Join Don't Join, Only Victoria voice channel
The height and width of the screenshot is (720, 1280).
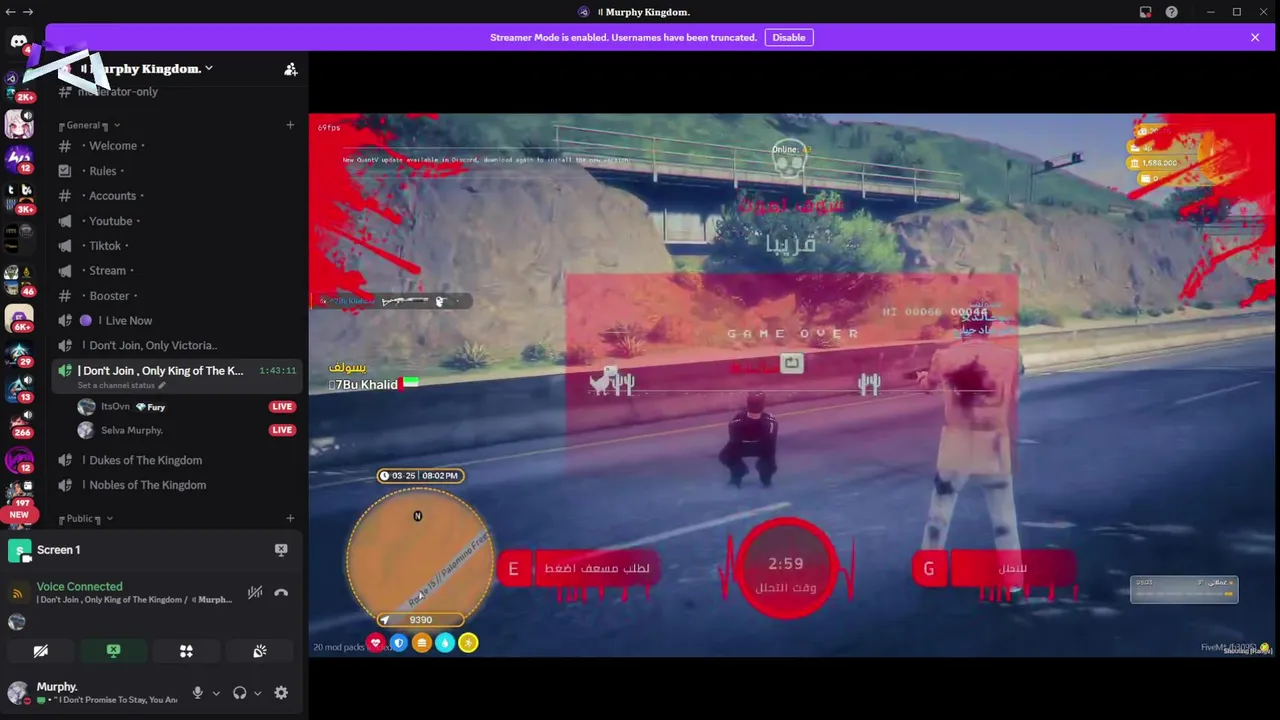coord(176,346)
